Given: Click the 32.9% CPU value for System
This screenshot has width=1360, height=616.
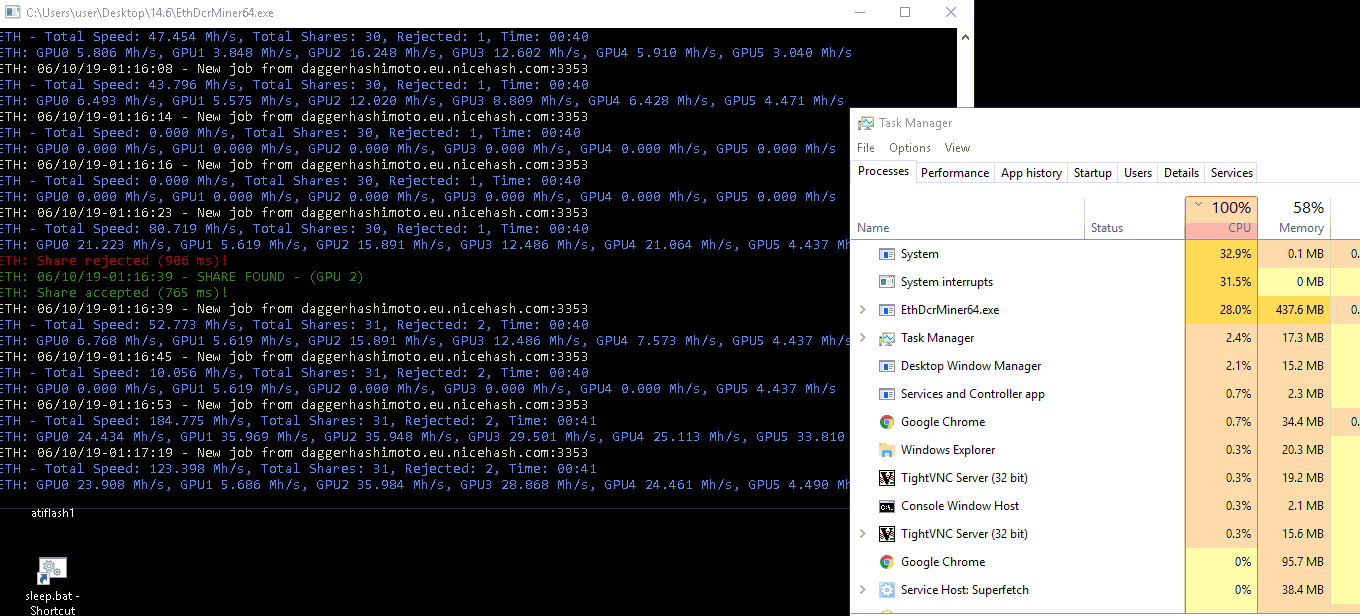Looking at the screenshot, I should point(1234,254).
